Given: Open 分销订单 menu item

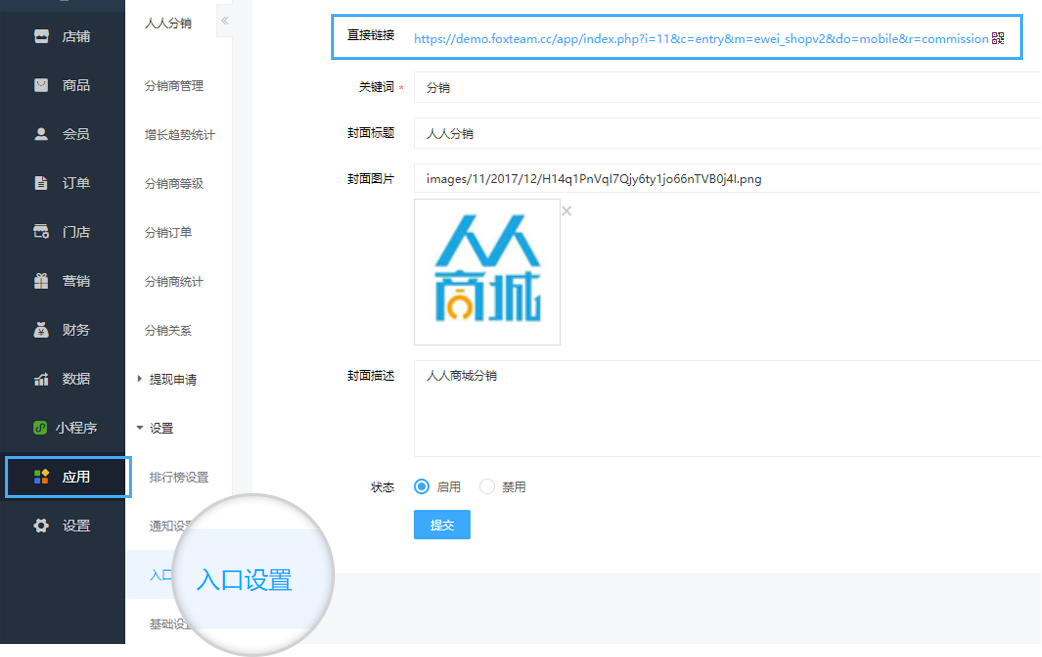Looking at the screenshot, I should click(168, 233).
